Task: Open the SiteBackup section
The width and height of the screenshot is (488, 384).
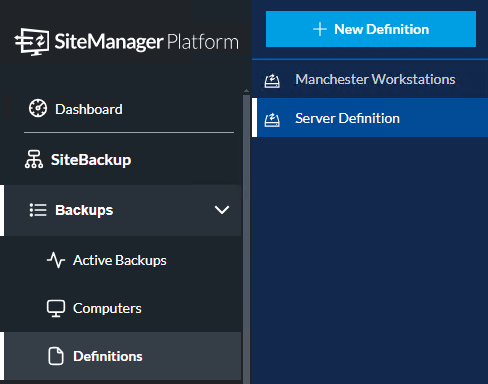Action: click(91, 160)
